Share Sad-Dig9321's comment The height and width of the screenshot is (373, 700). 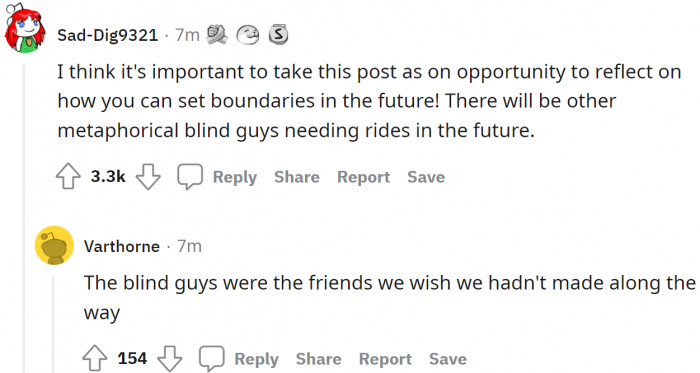point(297,177)
